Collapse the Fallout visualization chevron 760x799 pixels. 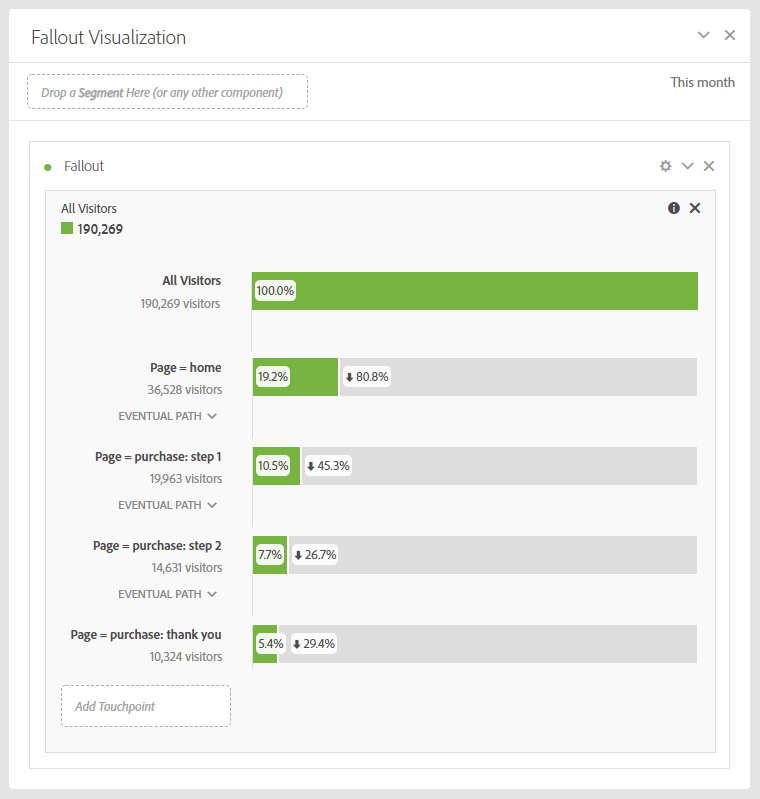pyautogui.click(x=687, y=166)
